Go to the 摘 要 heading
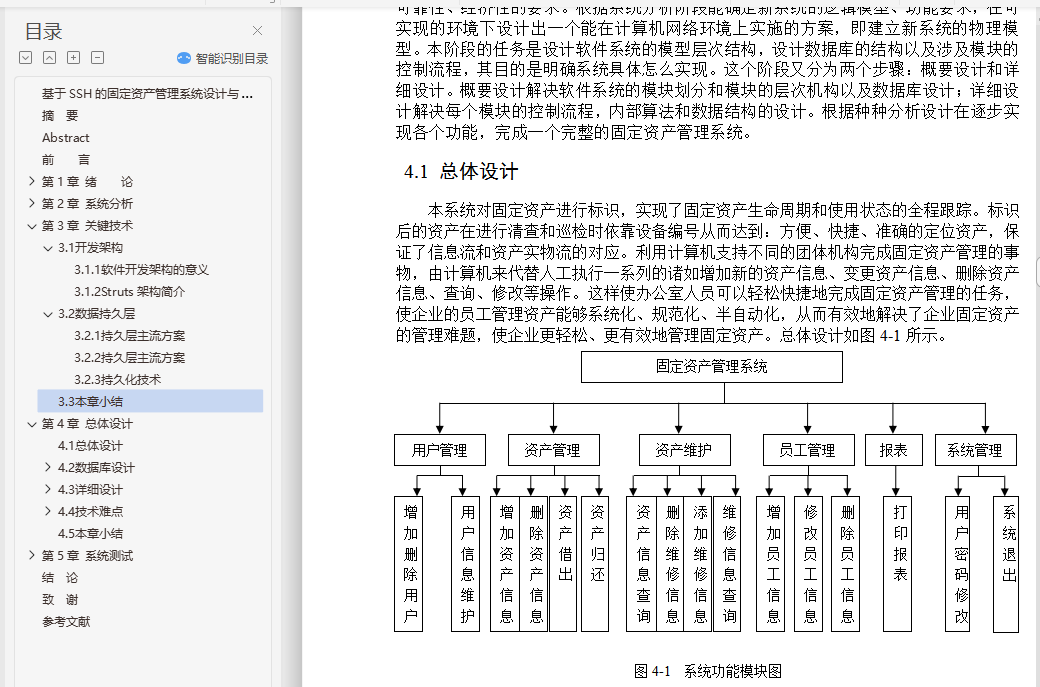Viewport: 1040px width, 687px height. [60, 115]
